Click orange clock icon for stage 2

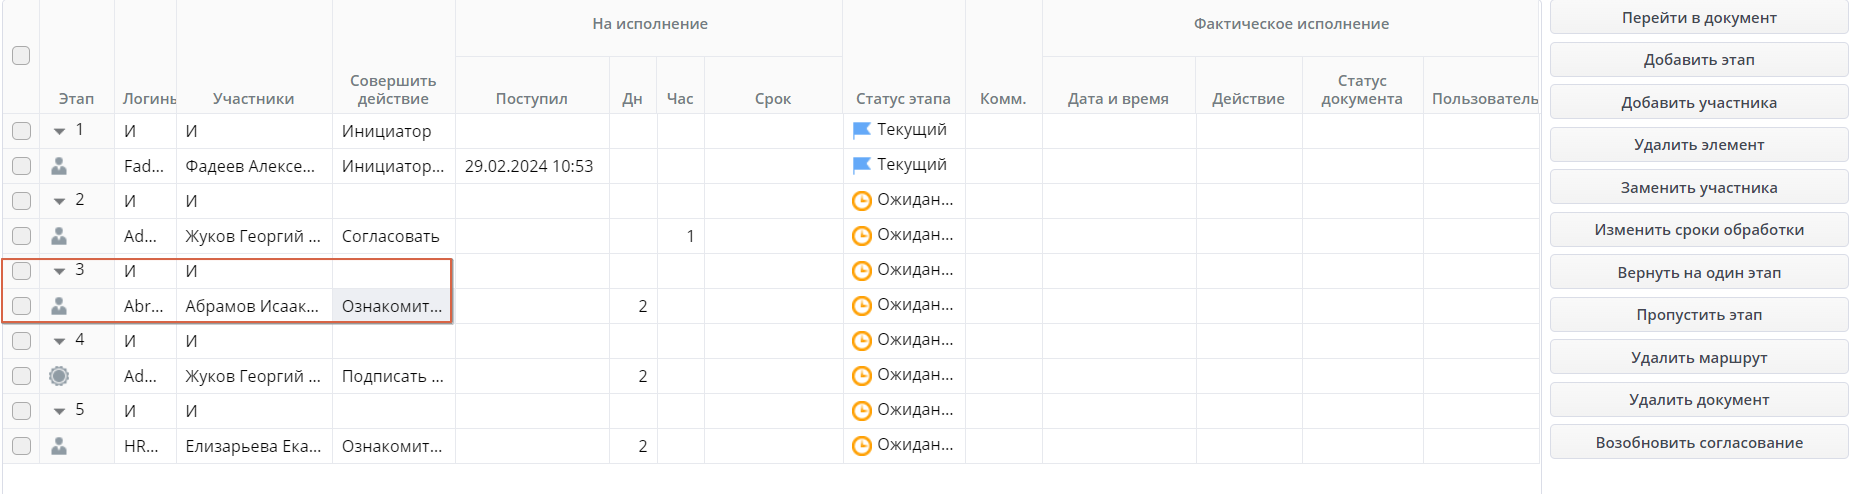click(861, 201)
